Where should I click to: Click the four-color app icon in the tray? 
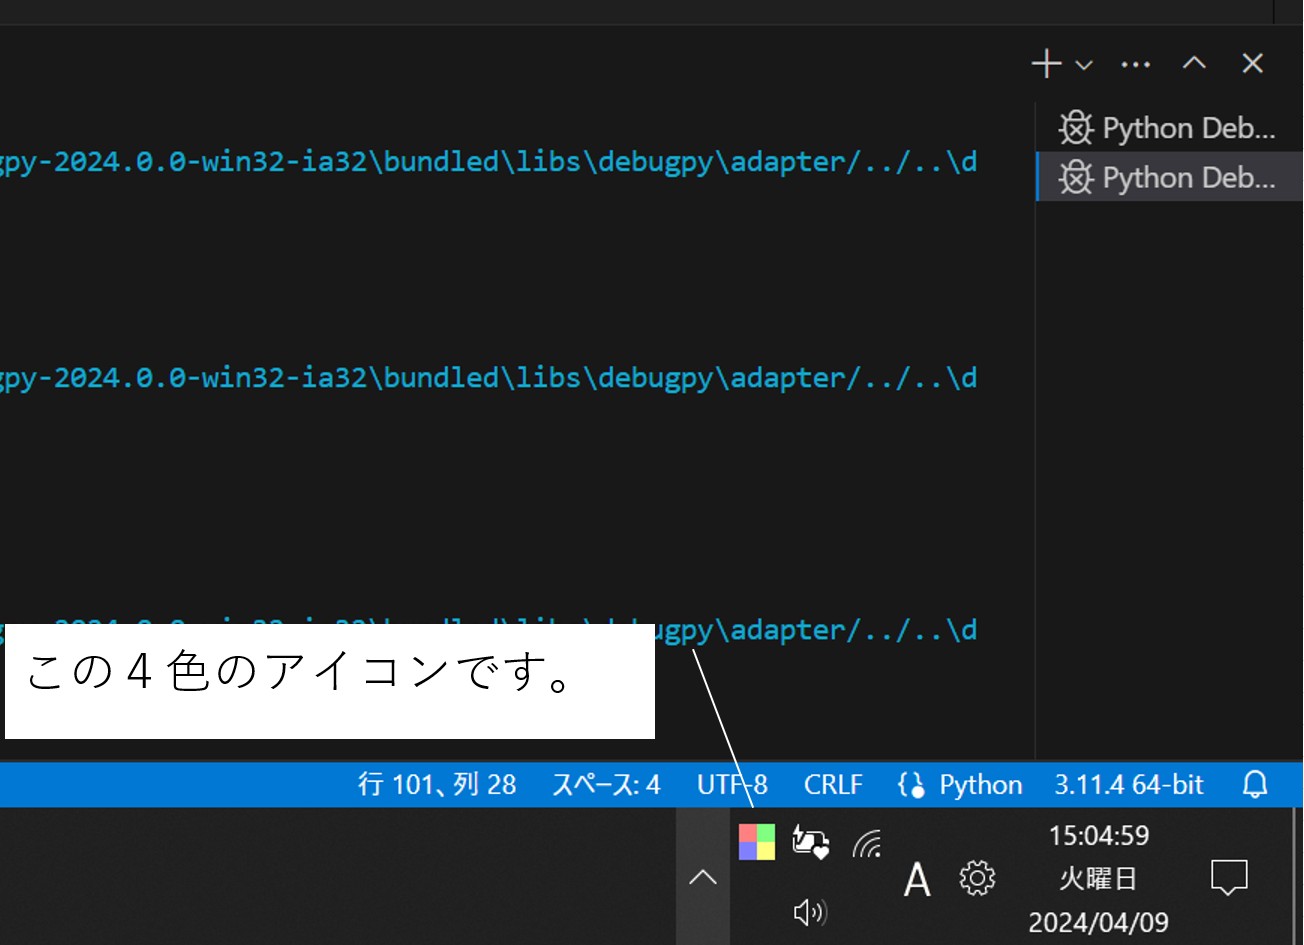[757, 842]
